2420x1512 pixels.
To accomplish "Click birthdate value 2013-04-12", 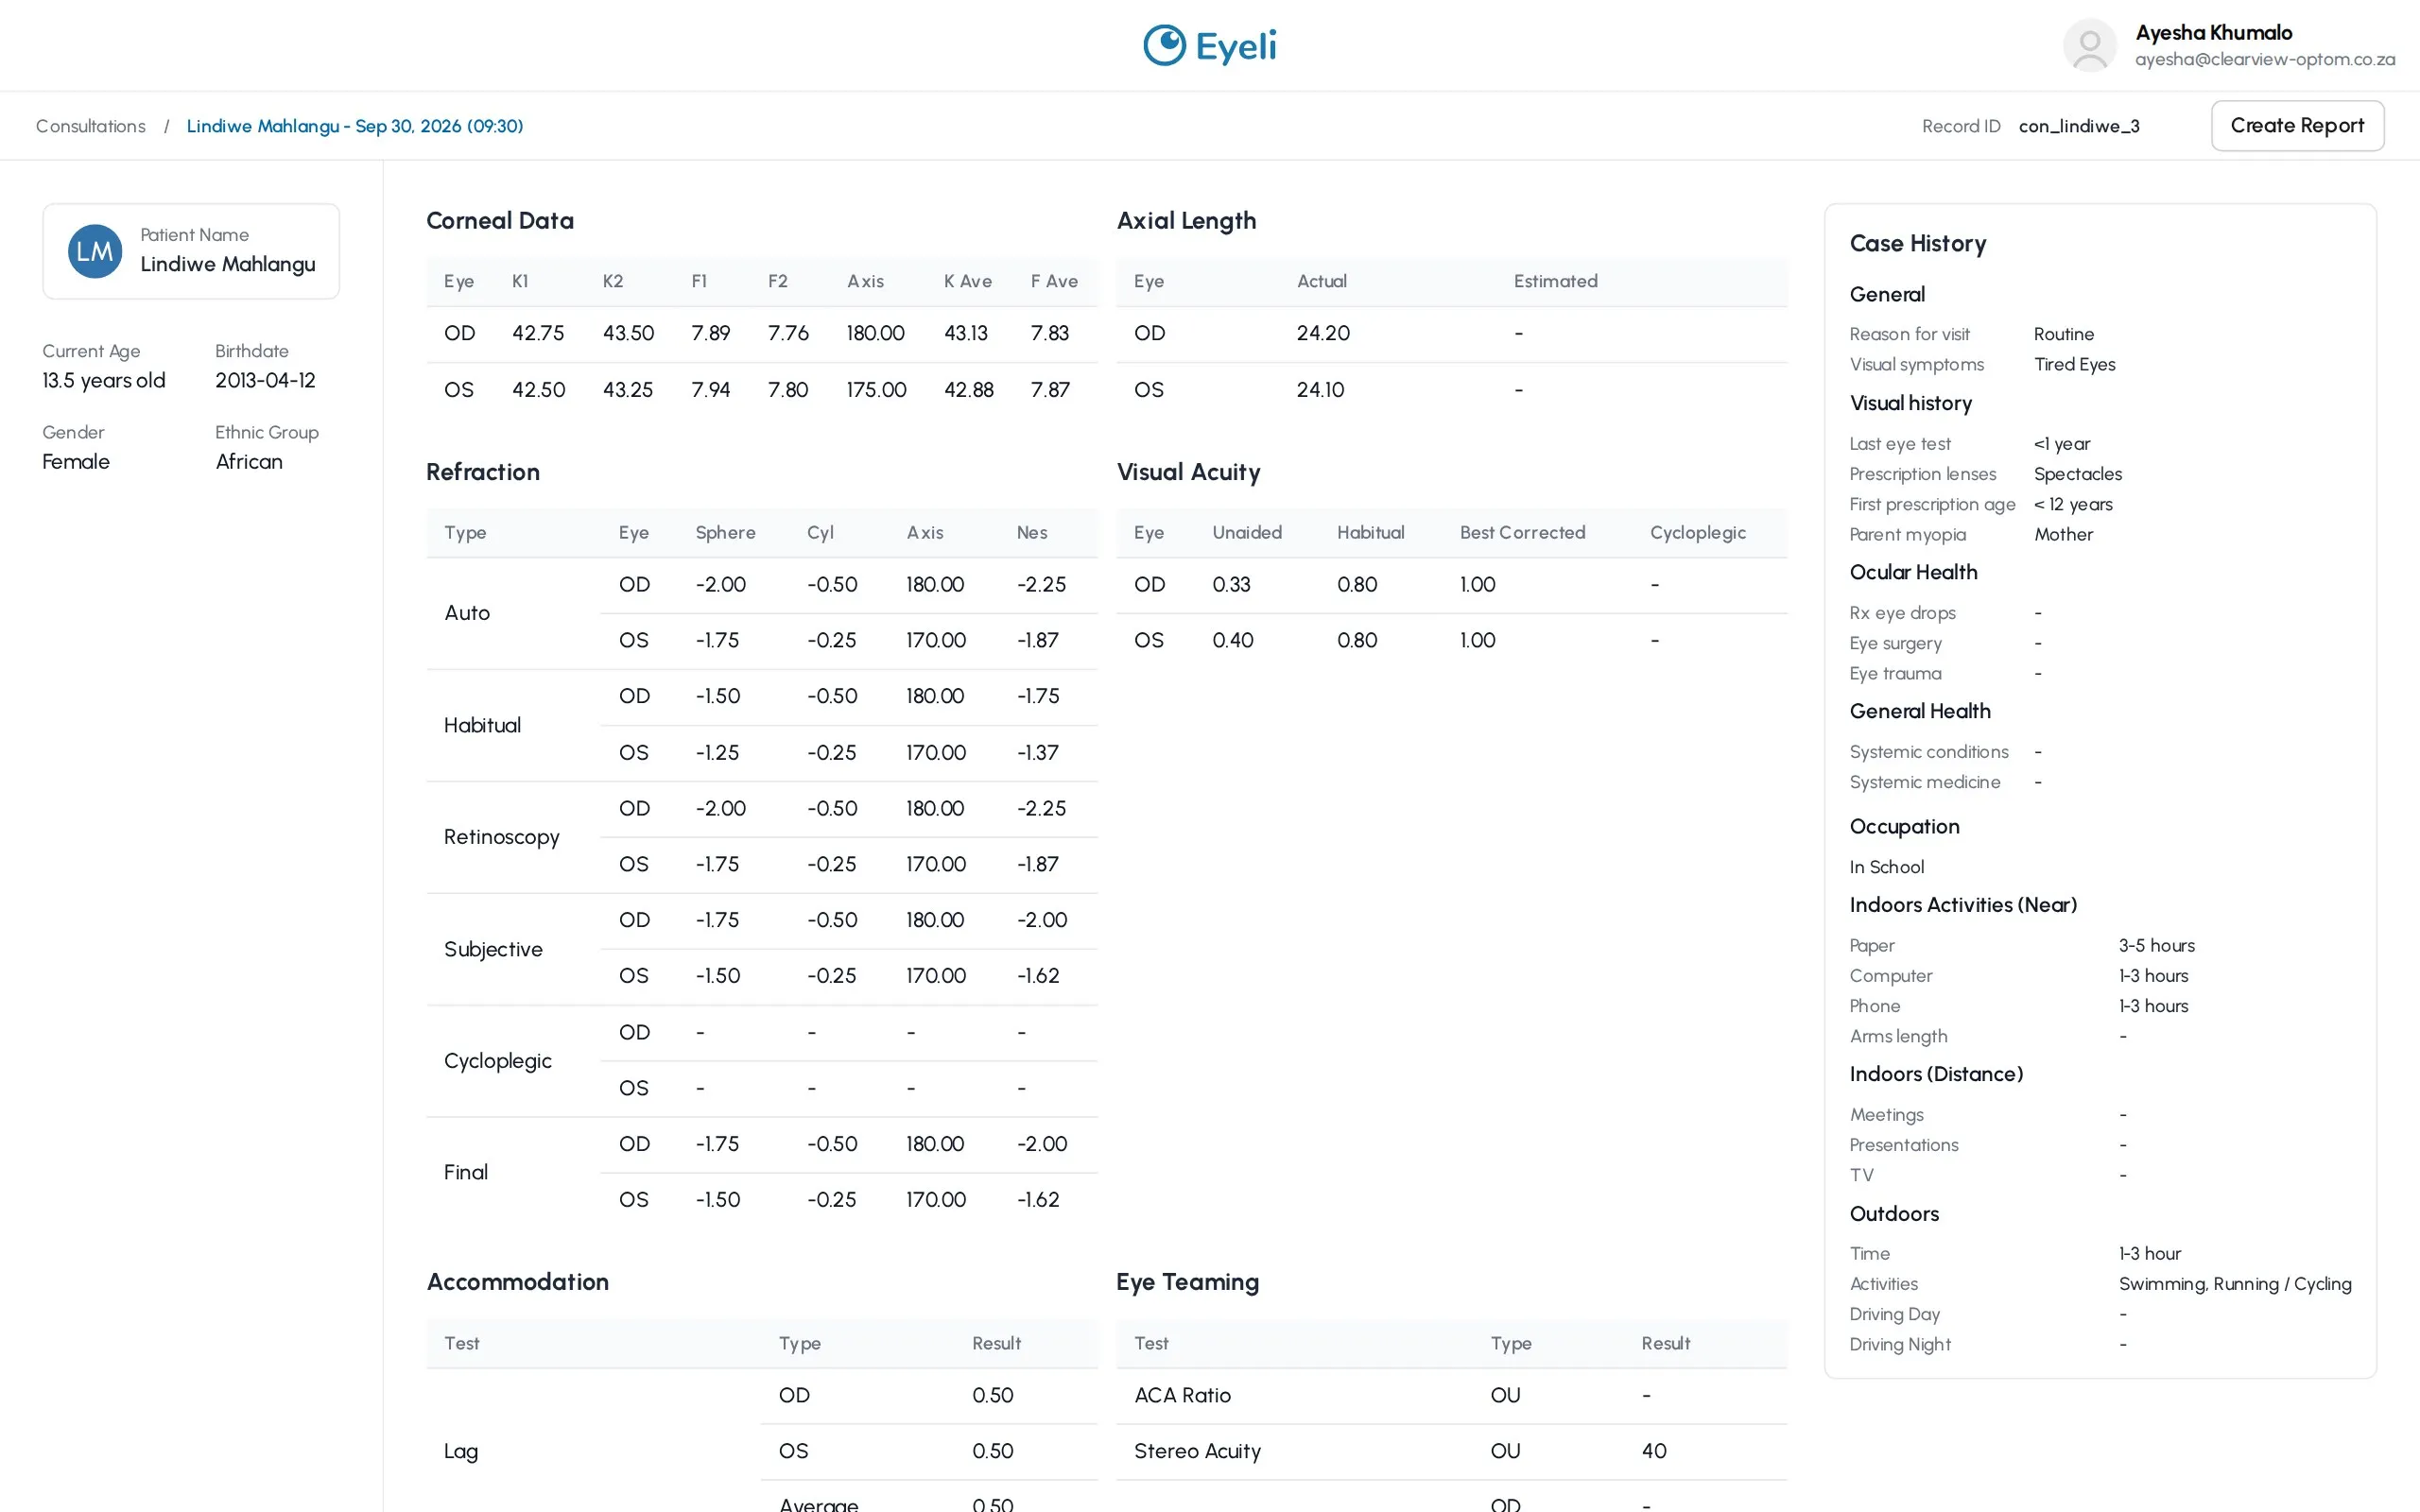I will point(265,381).
